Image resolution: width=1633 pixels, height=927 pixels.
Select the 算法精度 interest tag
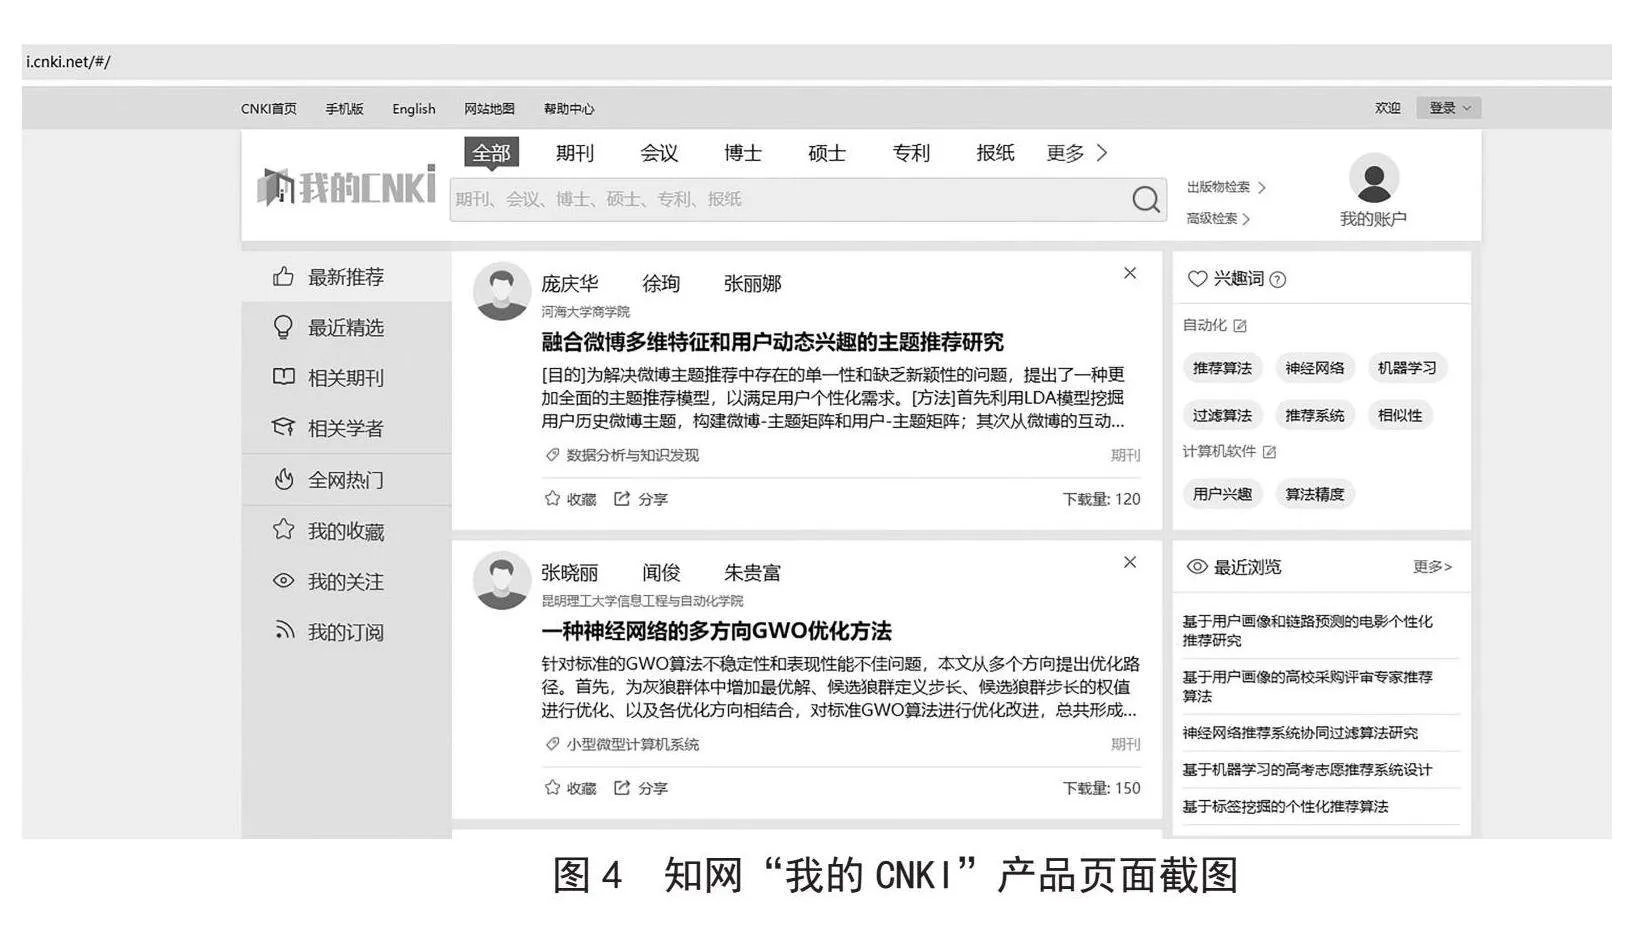tap(1315, 494)
